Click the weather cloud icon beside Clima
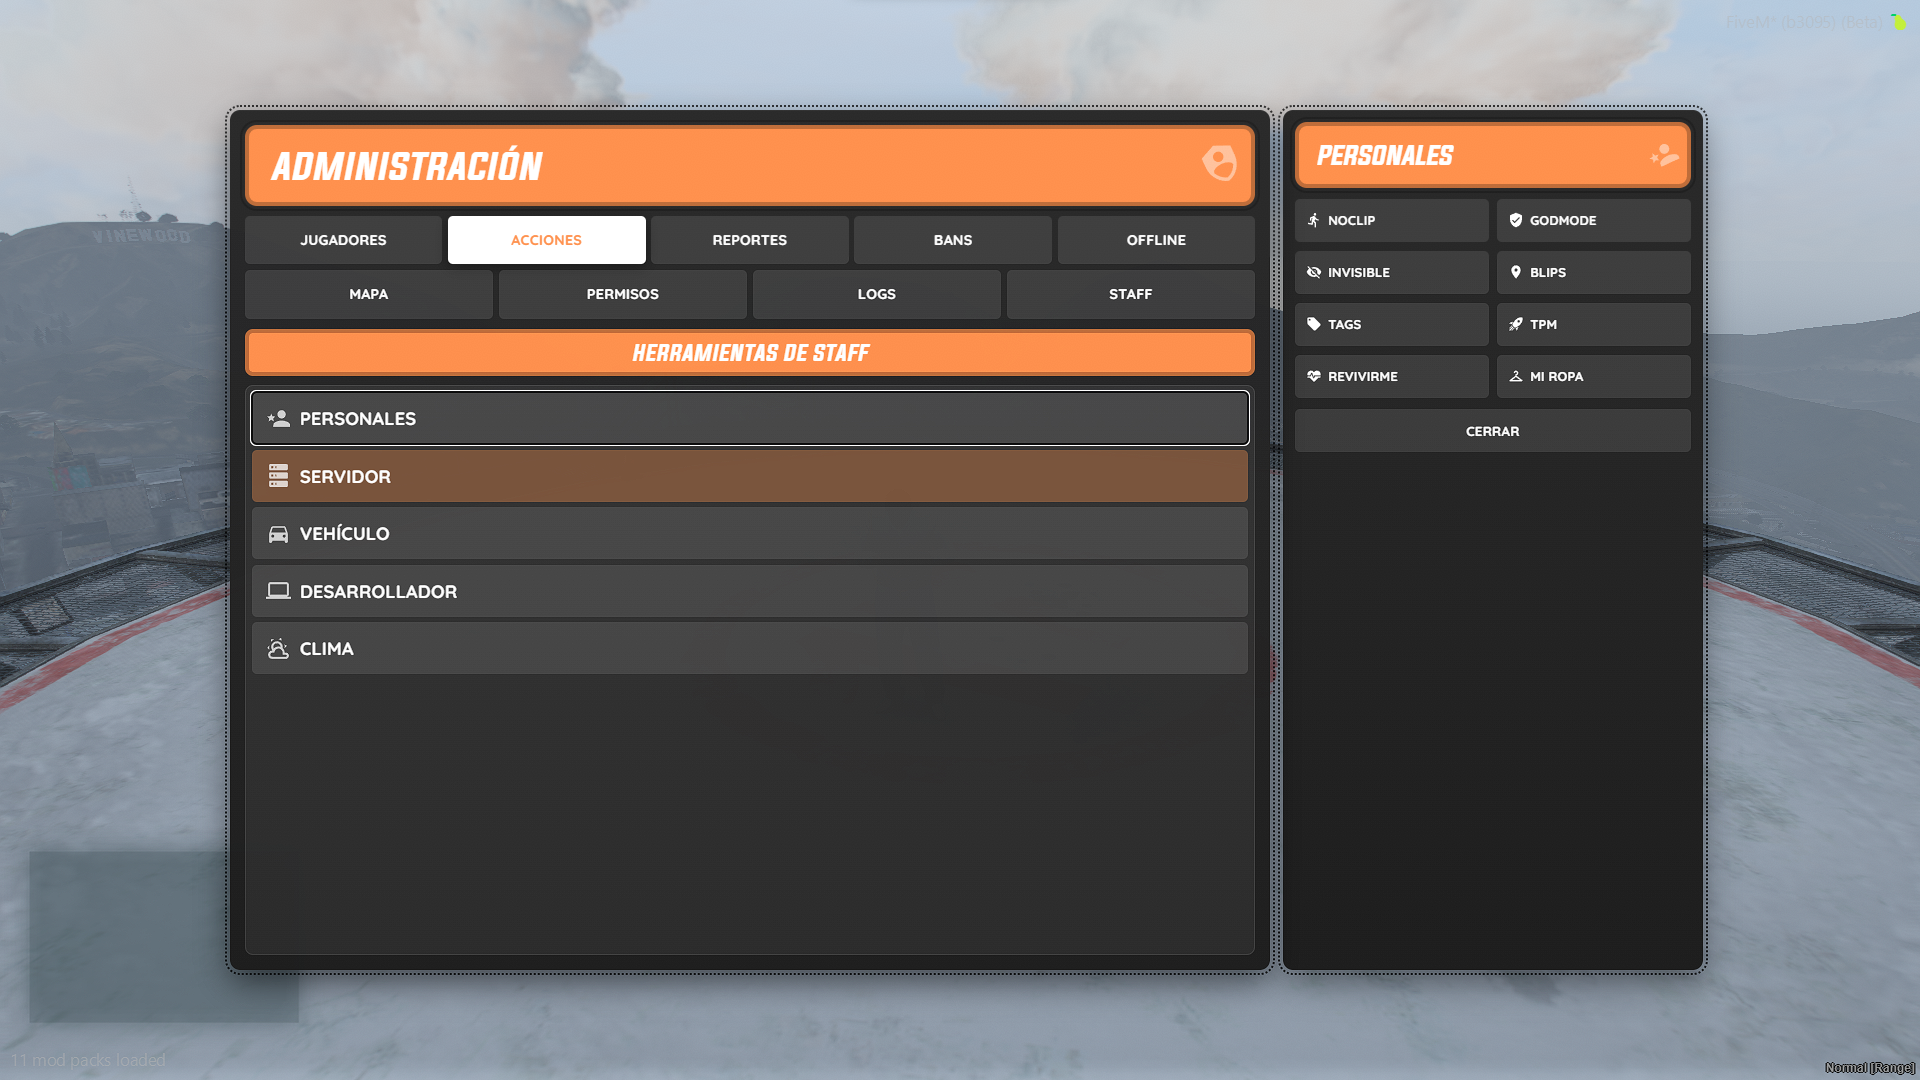Image resolution: width=1920 pixels, height=1080 pixels. 278,649
